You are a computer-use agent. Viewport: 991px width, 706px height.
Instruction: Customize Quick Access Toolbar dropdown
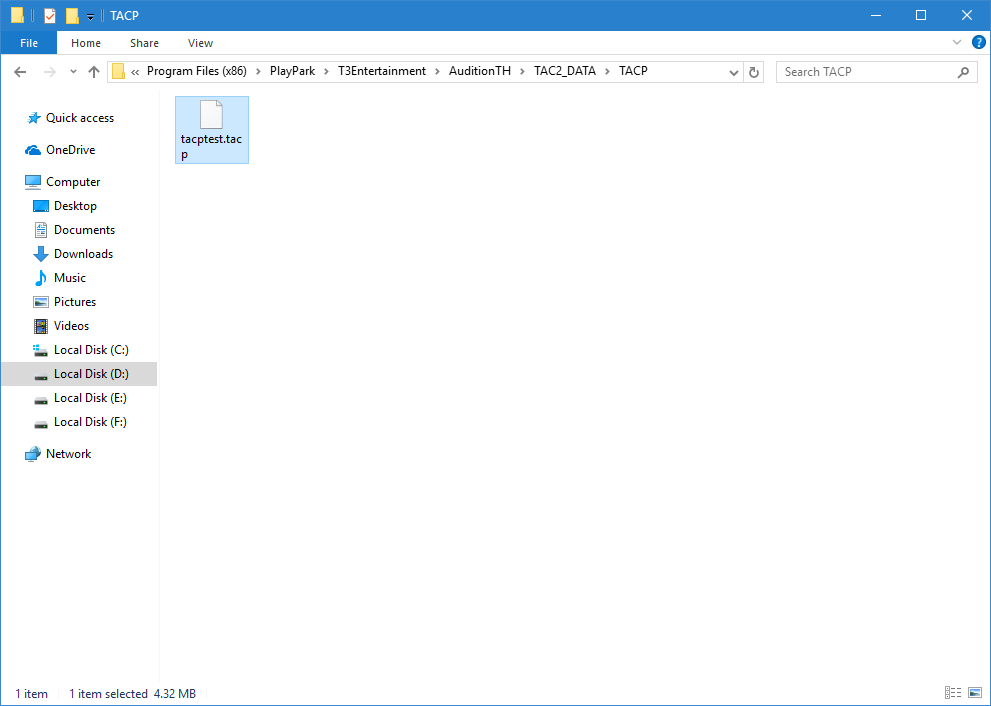point(90,16)
